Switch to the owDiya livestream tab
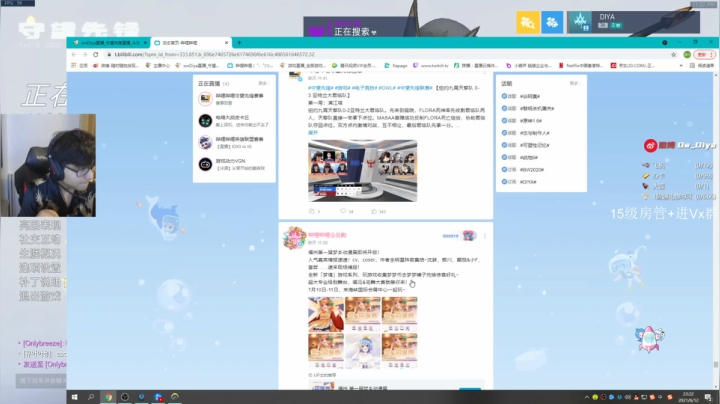The image size is (720, 404). pyautogui.click(x=110, y=43)
